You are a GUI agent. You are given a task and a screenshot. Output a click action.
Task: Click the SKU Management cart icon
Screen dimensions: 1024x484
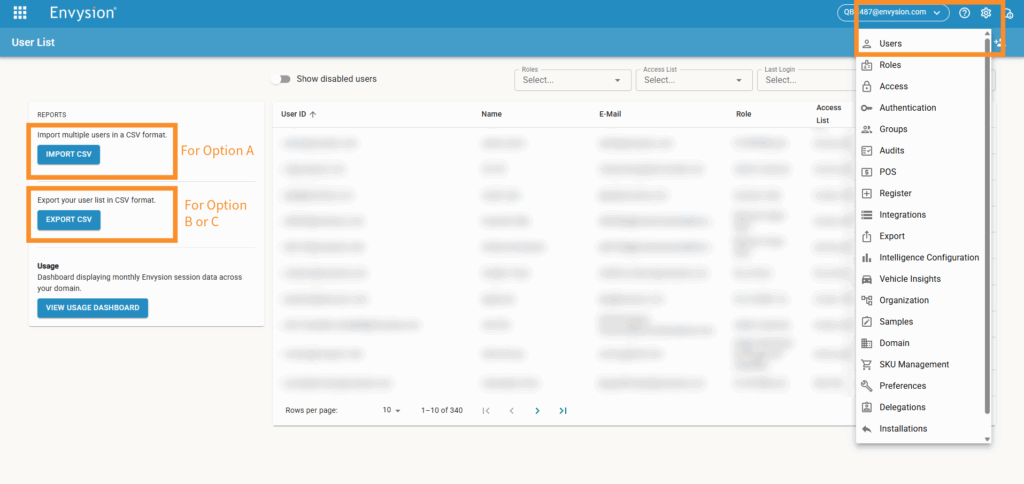pos(867,365)
